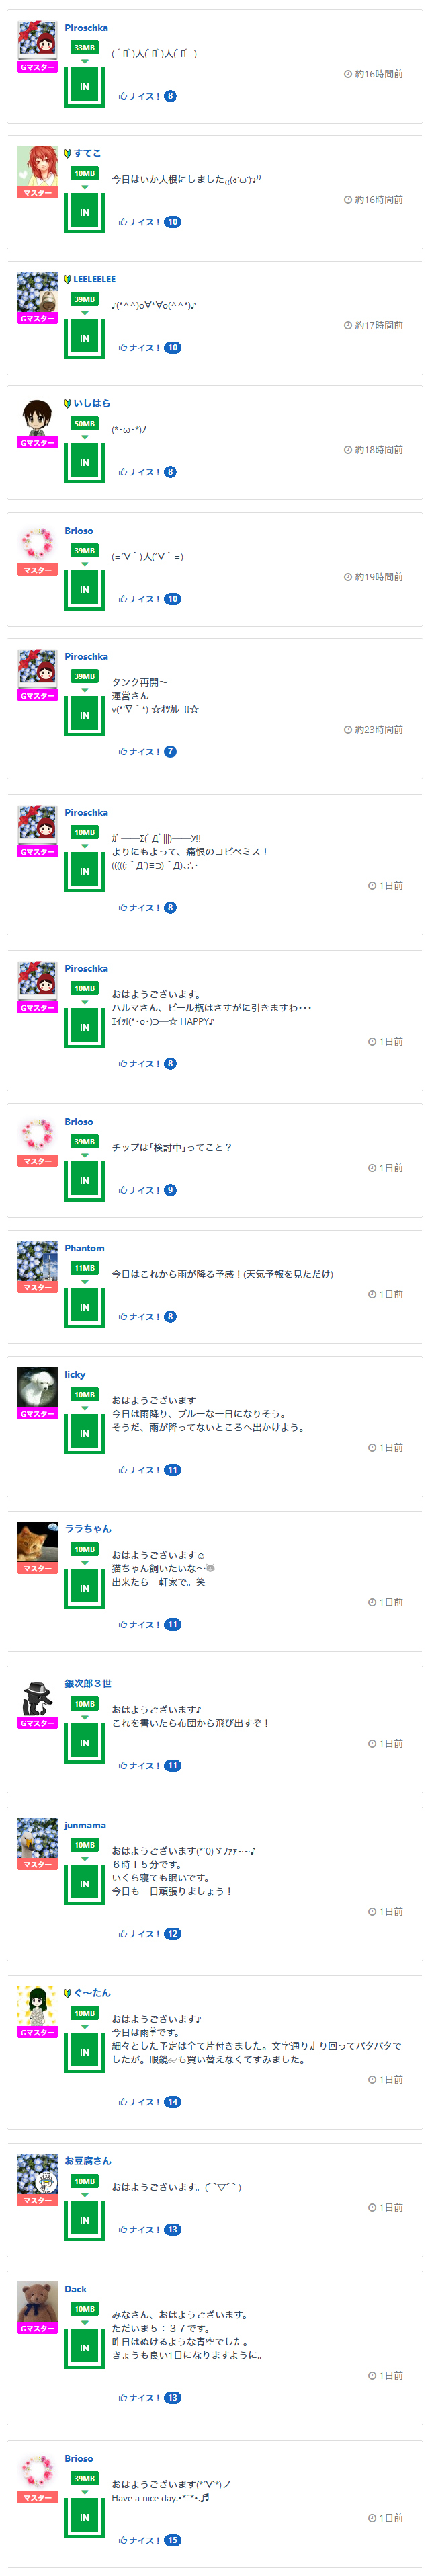Viewport: 430px width, 2576px height.
Task: Click the Gマスター badge under licky's avatar
Action: point(37,1414)
